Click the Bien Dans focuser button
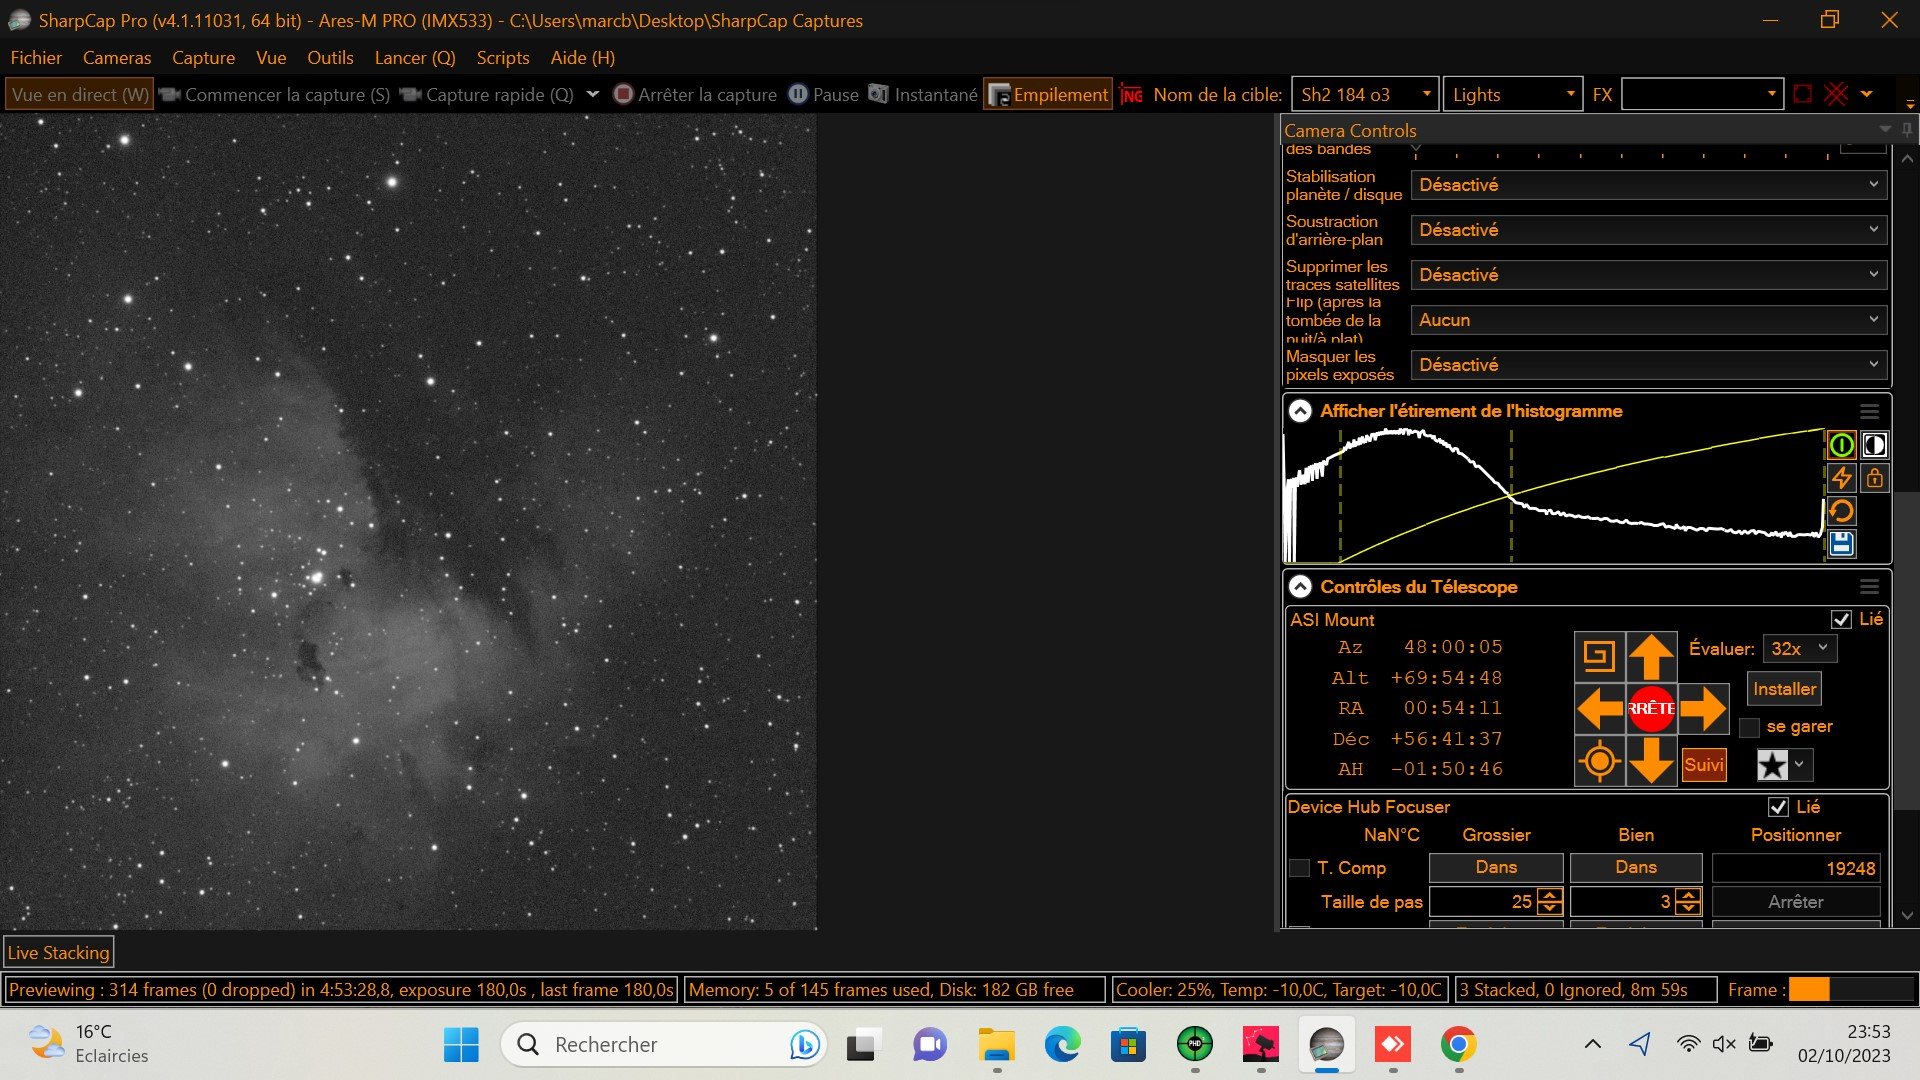The image size is (1920, 1080). 1636,867
